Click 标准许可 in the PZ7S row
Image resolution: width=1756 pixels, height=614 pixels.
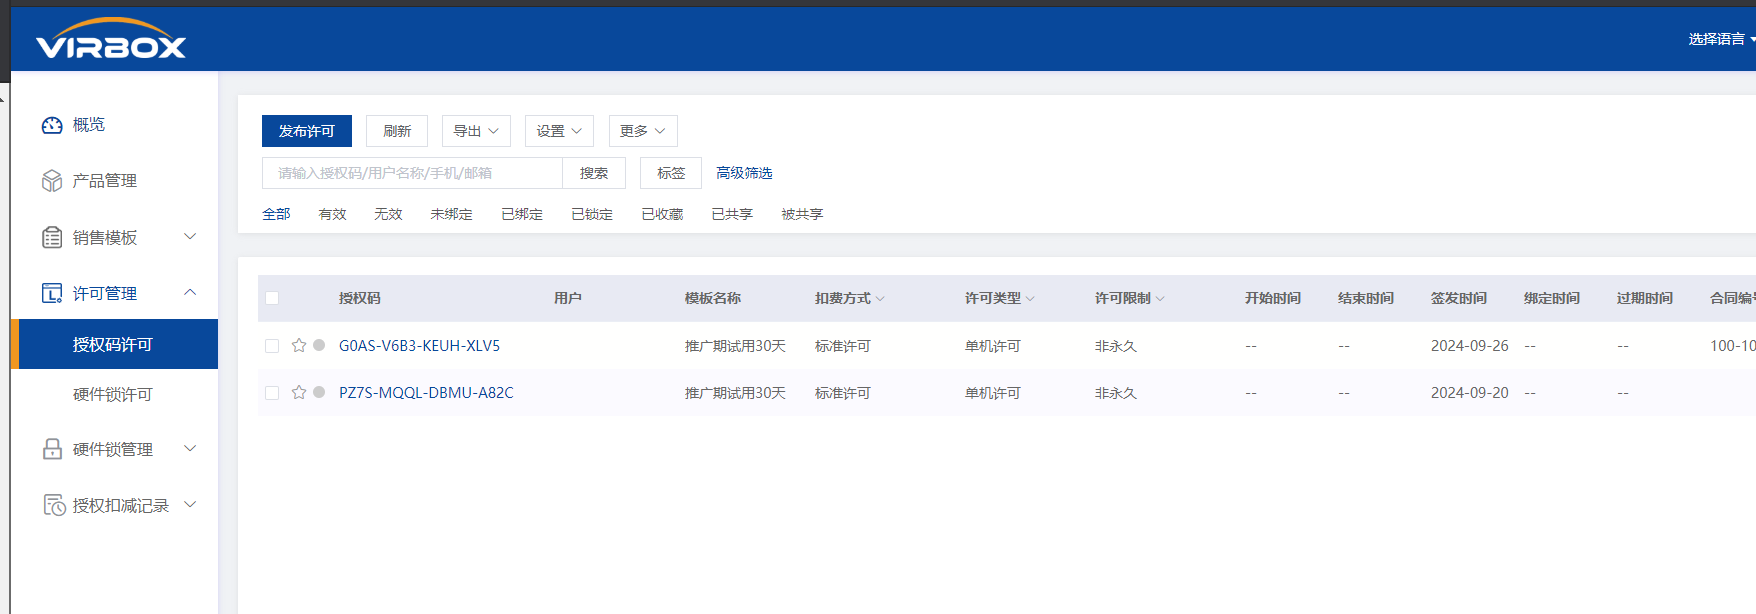[x=843, y=393]
